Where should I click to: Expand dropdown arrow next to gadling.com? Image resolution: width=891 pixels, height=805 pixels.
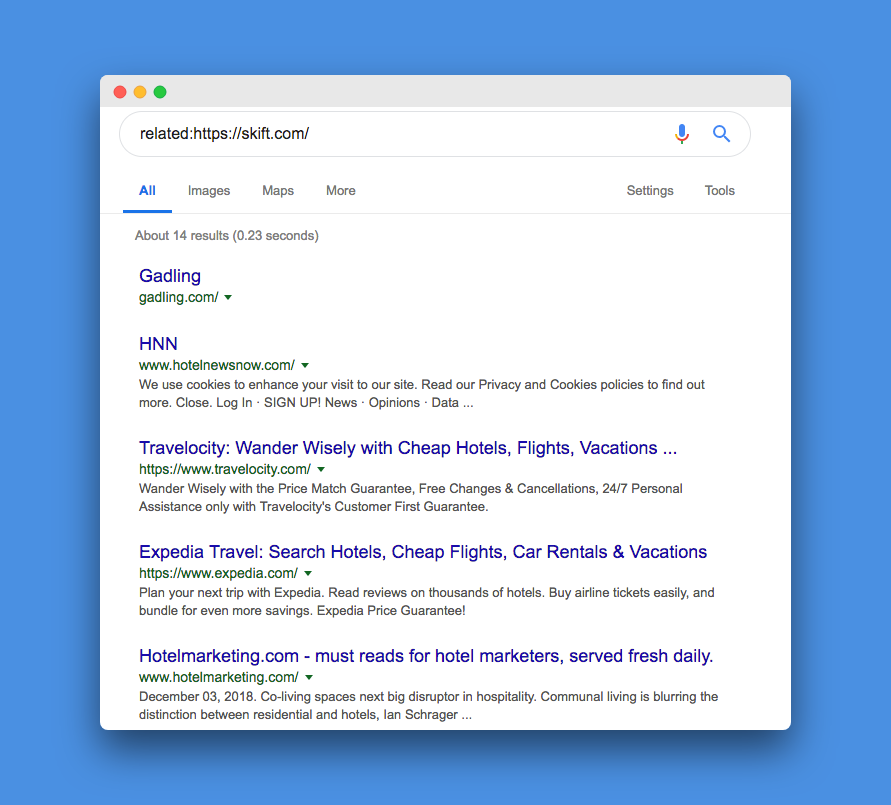[x=228, y=298]
